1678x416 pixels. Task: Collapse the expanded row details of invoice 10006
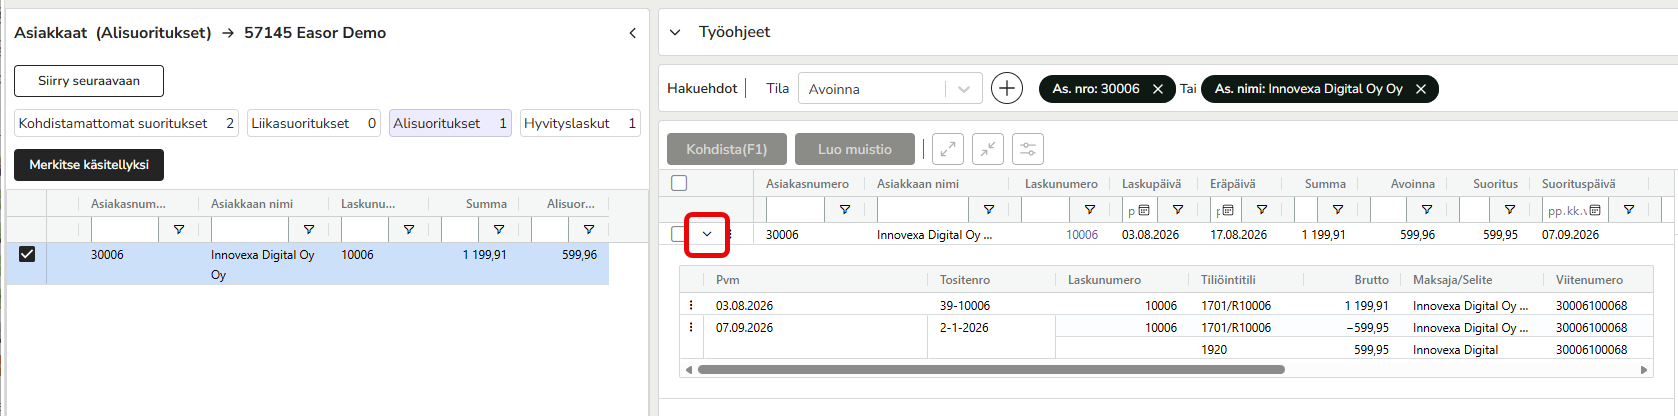[x=707, y=234]
